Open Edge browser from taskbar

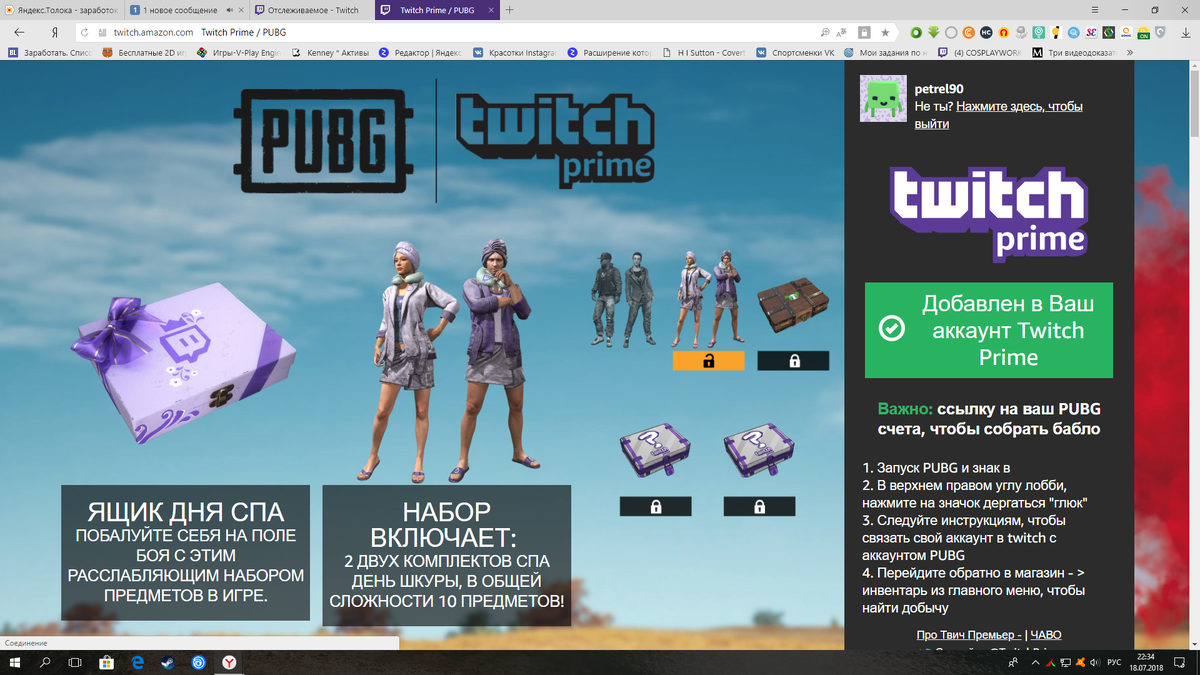pos(137,662)
